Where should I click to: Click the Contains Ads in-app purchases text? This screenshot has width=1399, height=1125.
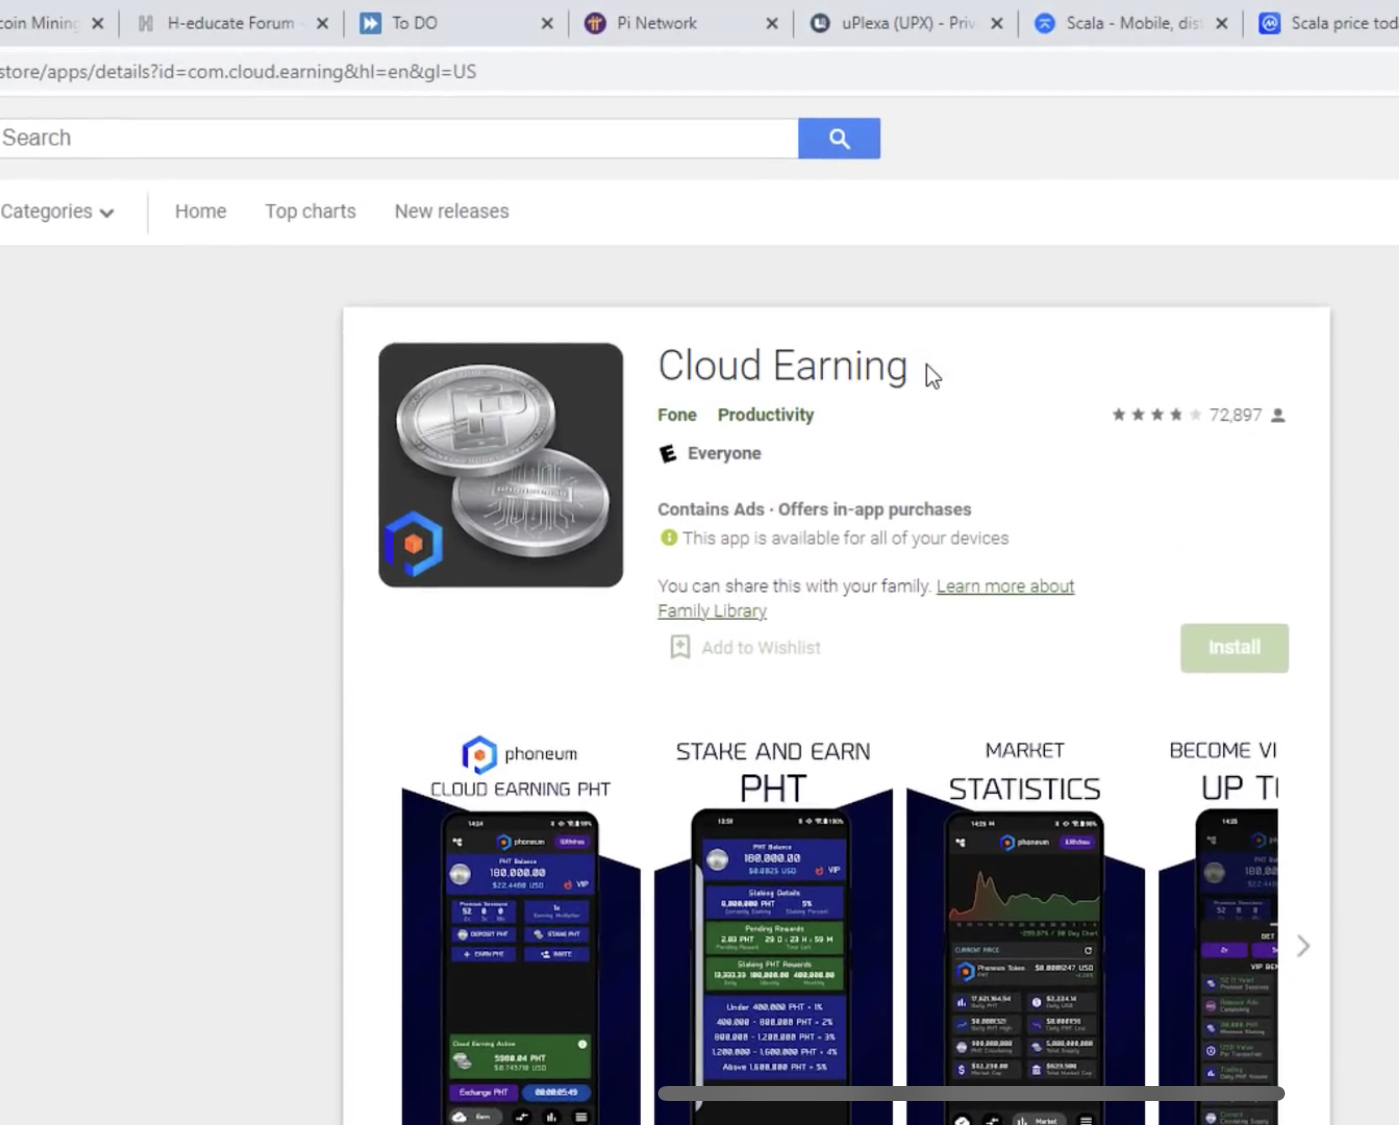point(814,509)
